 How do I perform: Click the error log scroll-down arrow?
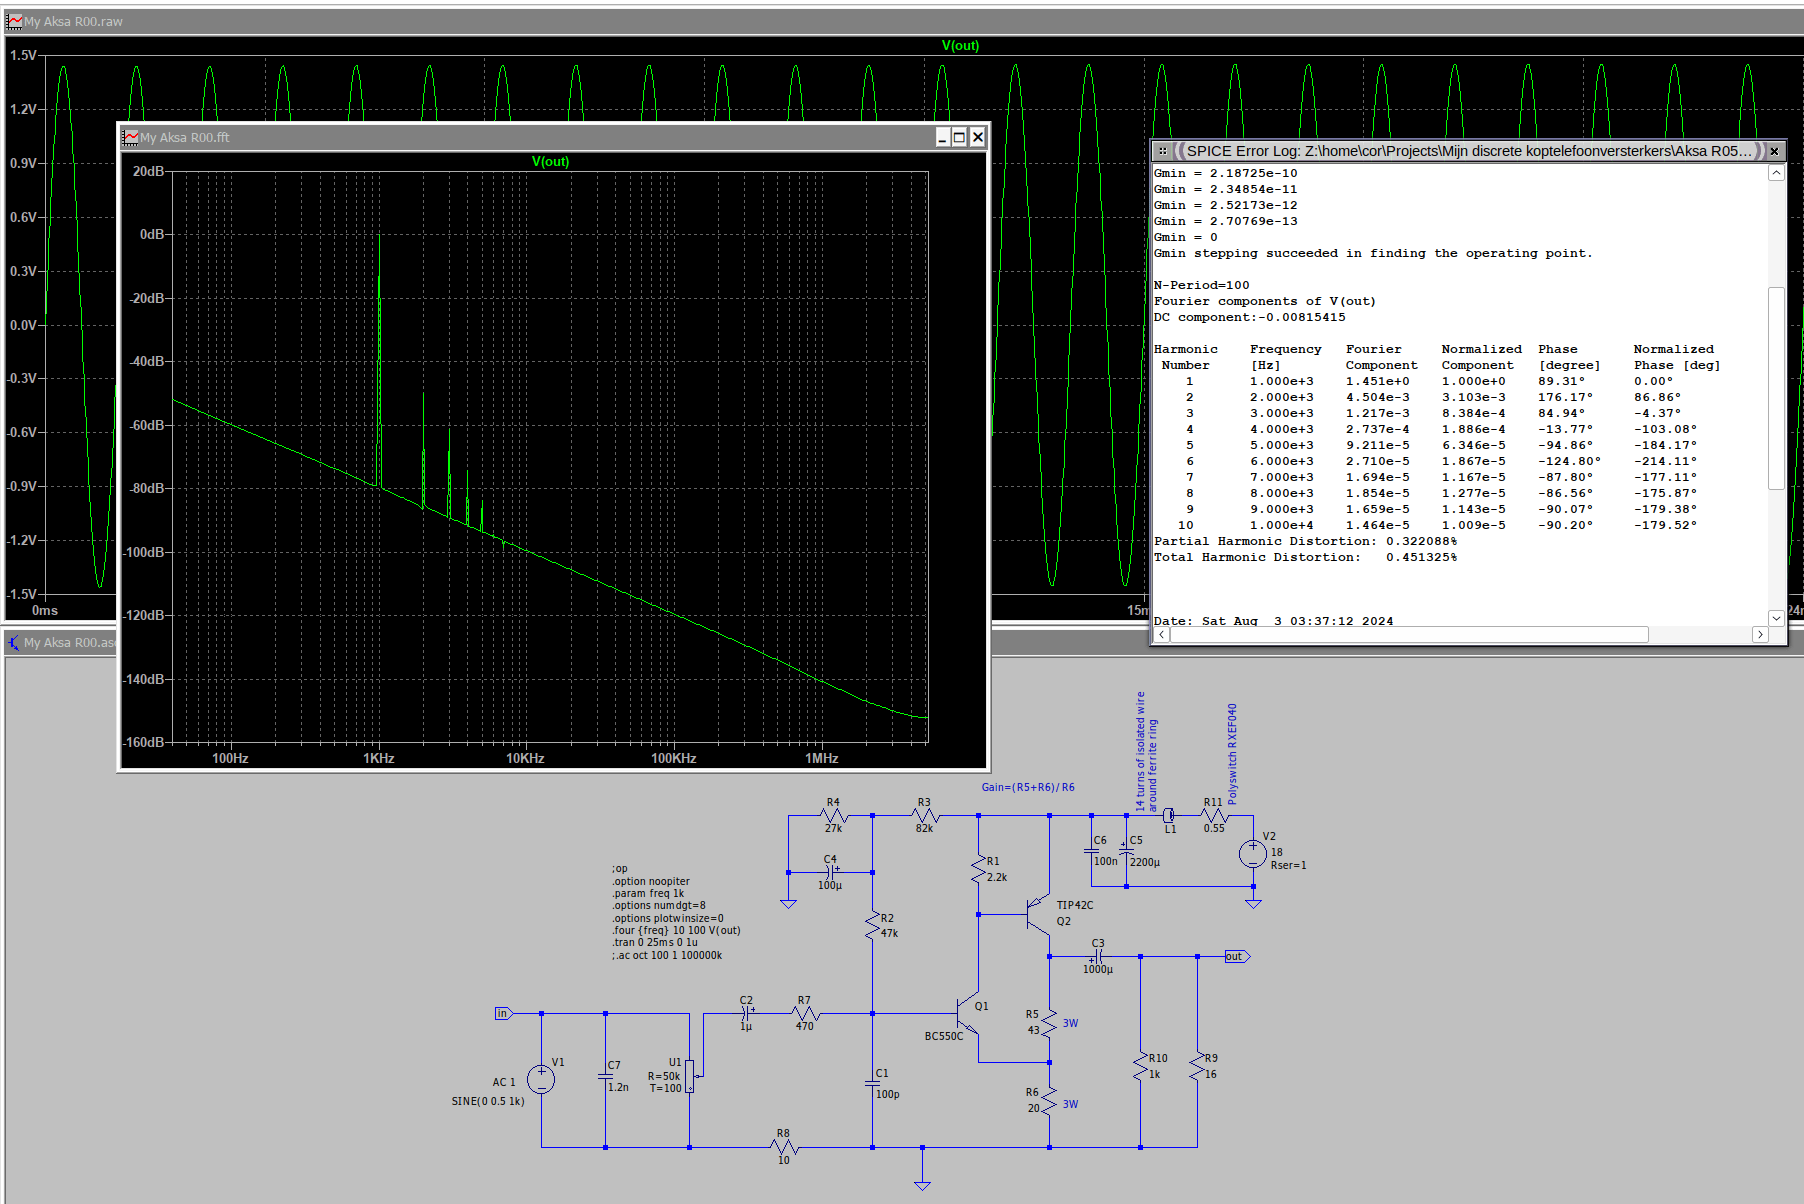pos(1776,618)
